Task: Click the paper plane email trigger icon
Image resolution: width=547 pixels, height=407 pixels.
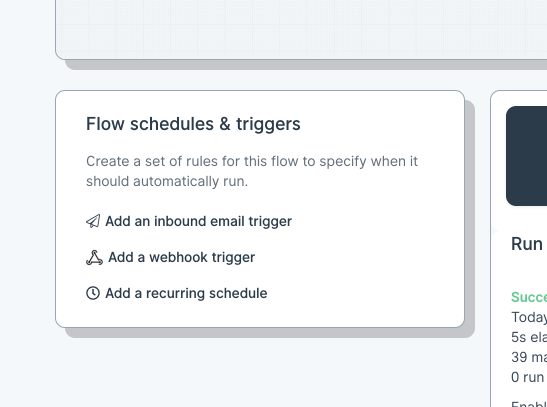Action: [x=93, y=221]
